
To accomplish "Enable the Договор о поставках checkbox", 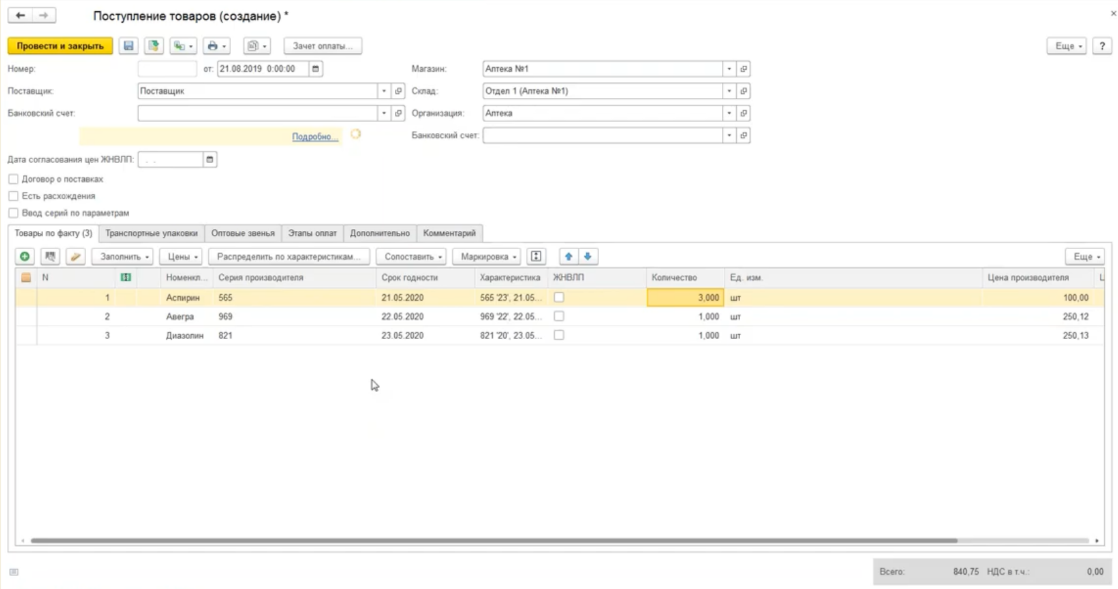I will [x=13, y=179].
